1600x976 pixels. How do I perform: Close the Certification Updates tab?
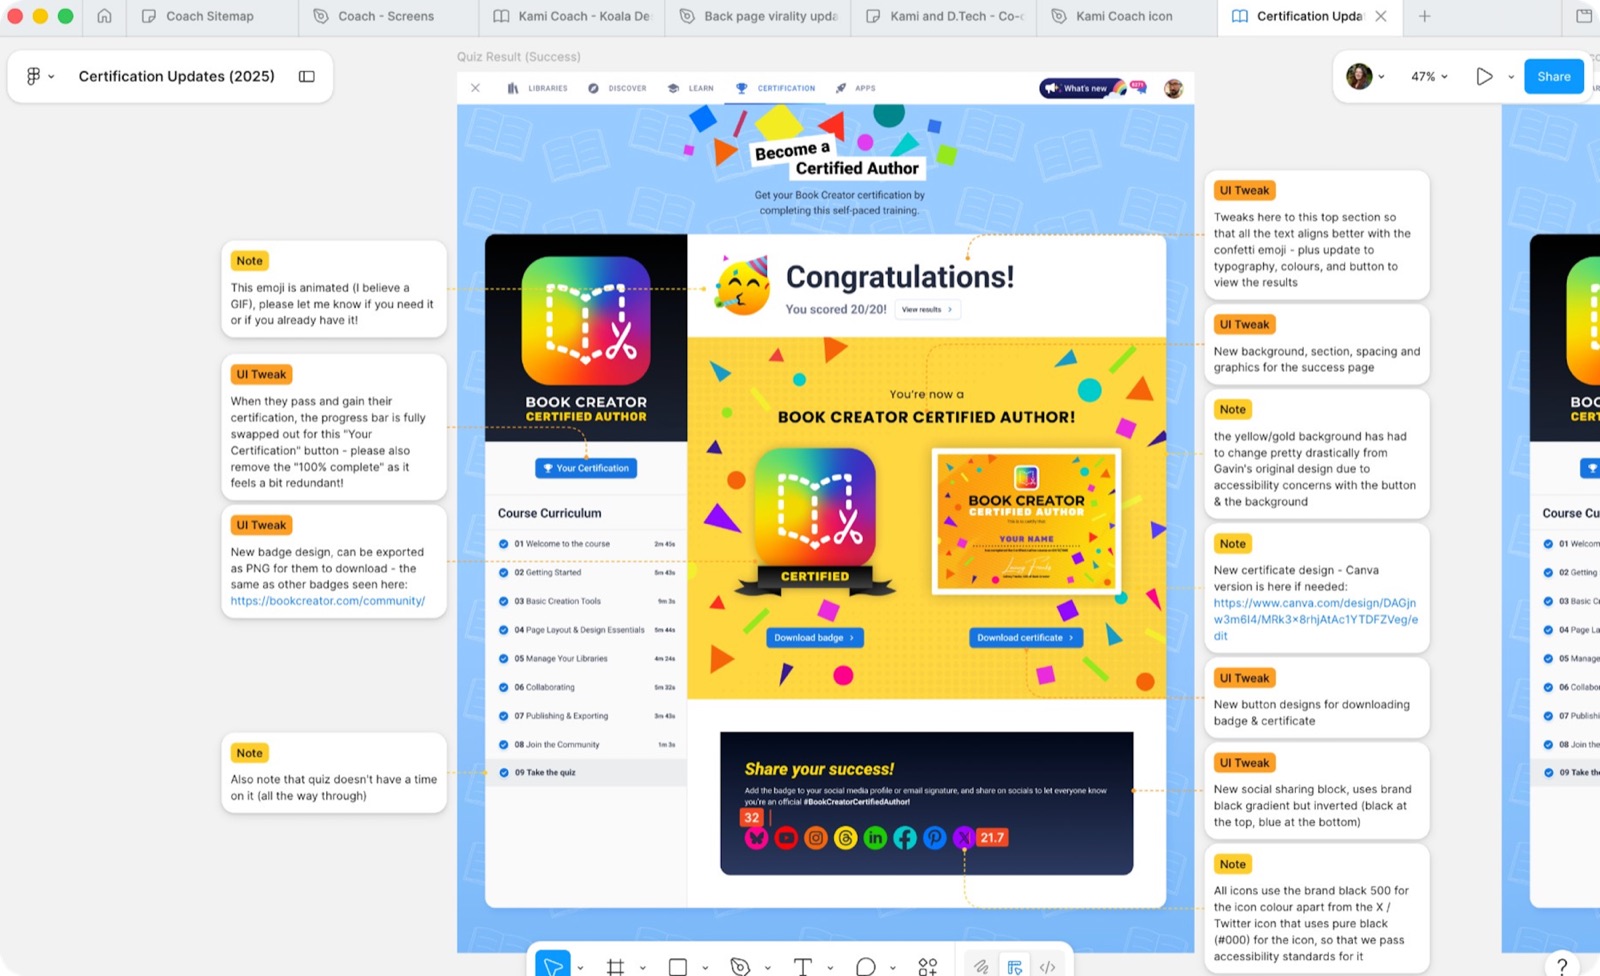pos(1381,16)
